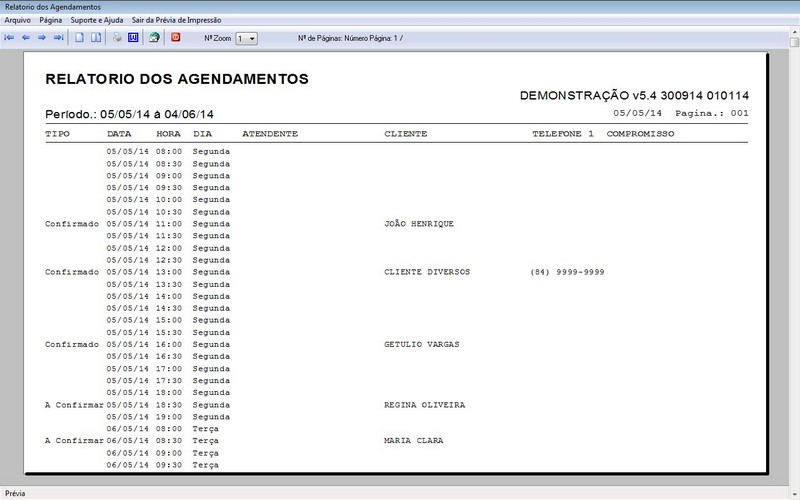Click the MARIA CLARA client entry
The width and height of the screenshot is (800, 500).
(414, 441)
